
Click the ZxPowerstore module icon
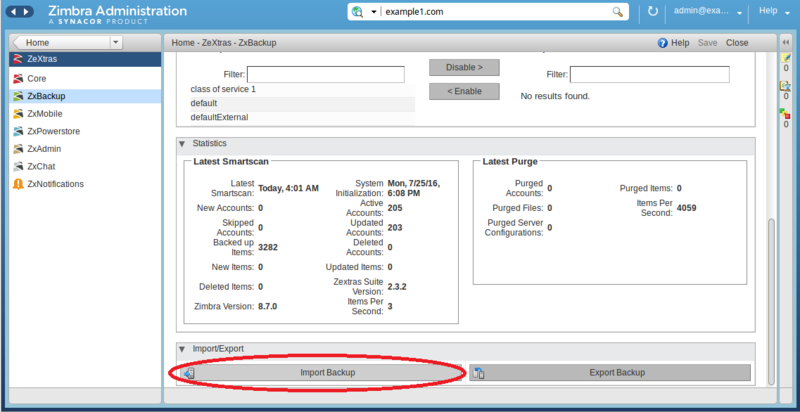pyautogui.click(x=18, y=131)
